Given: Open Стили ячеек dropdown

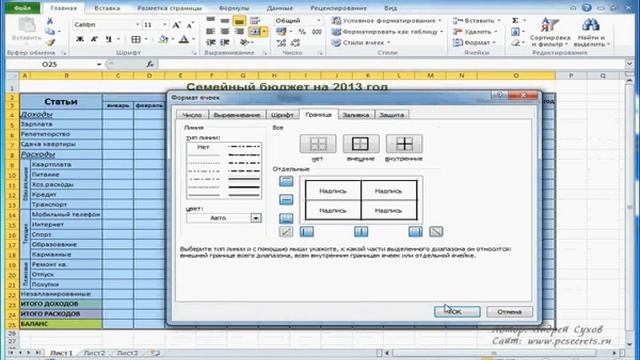Looking at the screenshot, I should pos(361,42).
